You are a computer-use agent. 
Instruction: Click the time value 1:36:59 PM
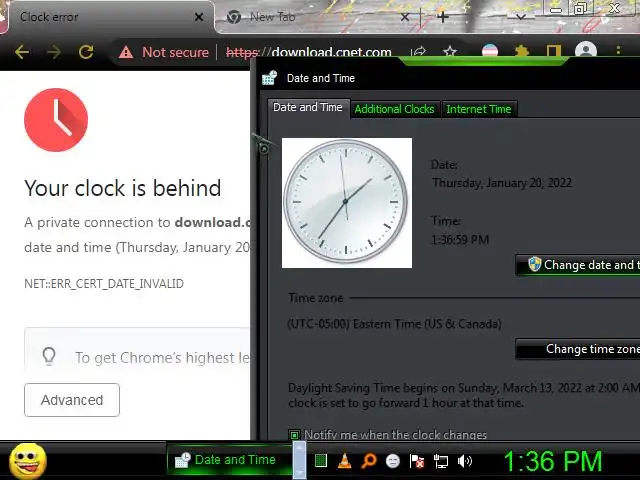[460, 240]
